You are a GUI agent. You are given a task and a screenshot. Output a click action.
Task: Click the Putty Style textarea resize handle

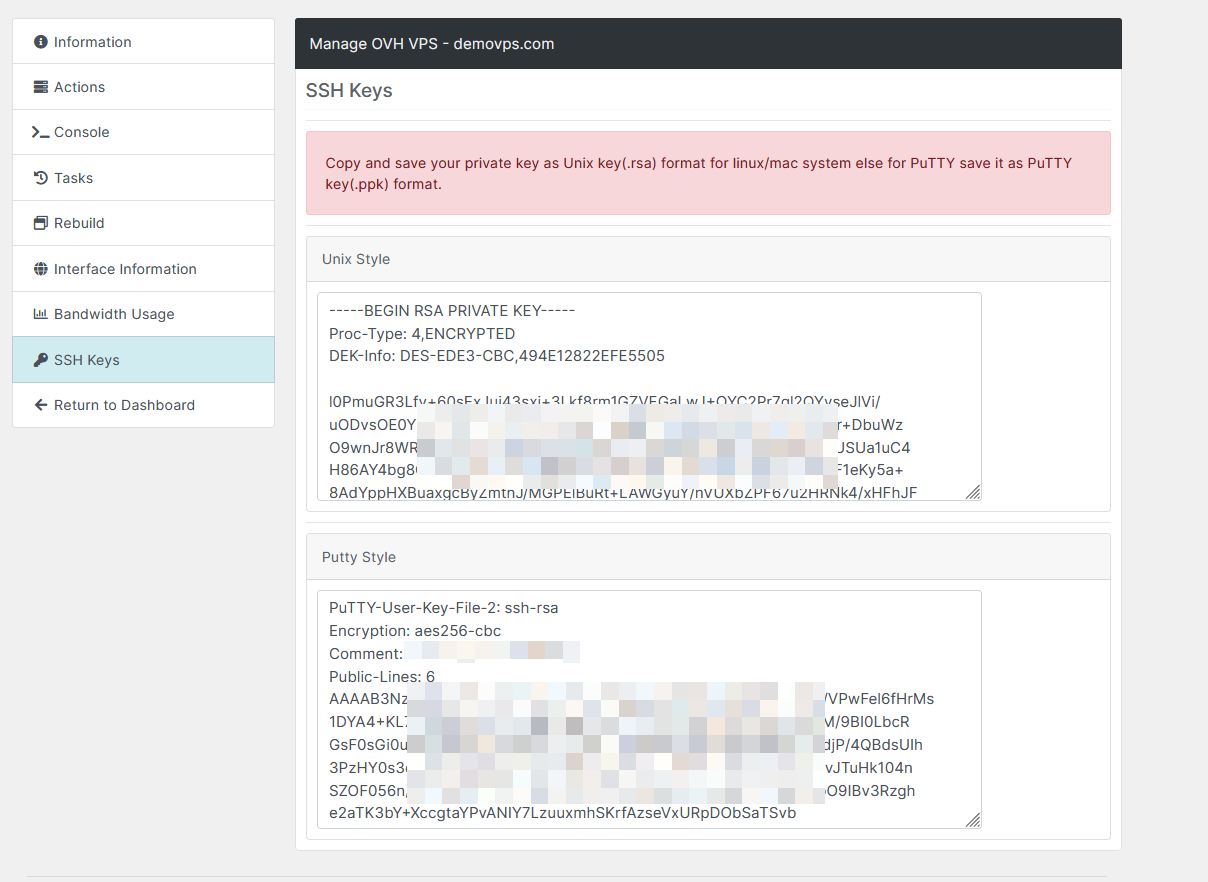click(973, 820)
